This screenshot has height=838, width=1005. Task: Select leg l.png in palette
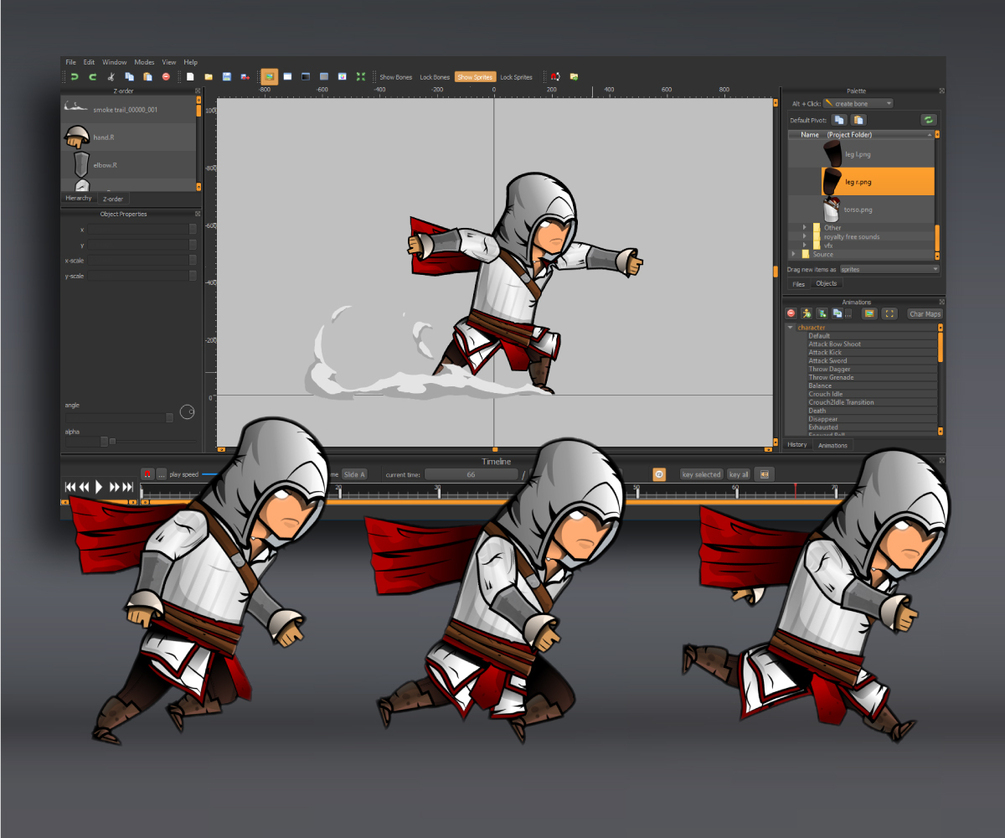861,154
